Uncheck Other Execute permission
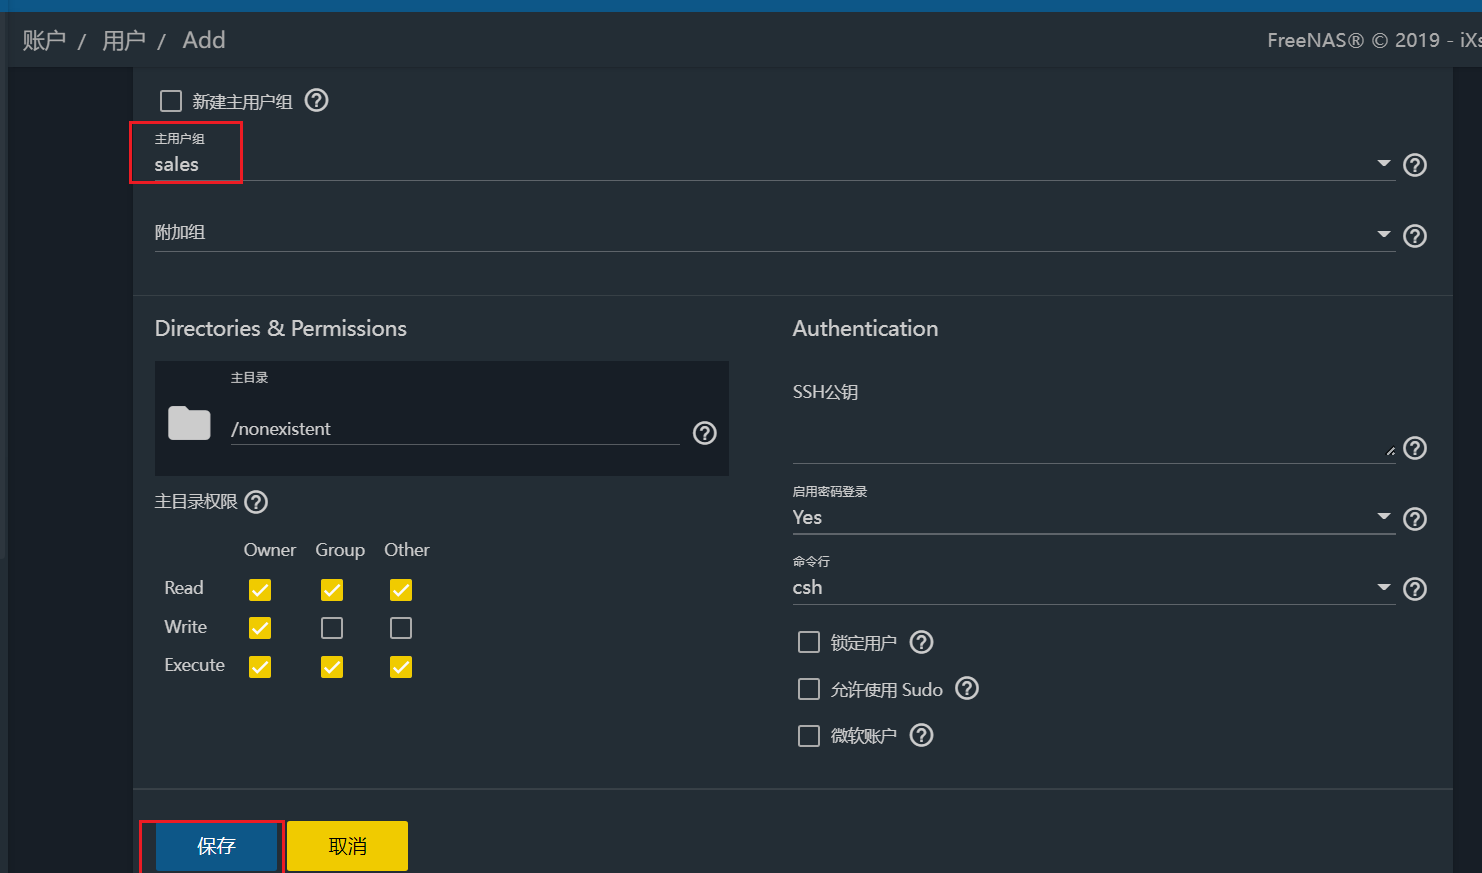The image size is (1482, 873). click(x=401, y=666)
